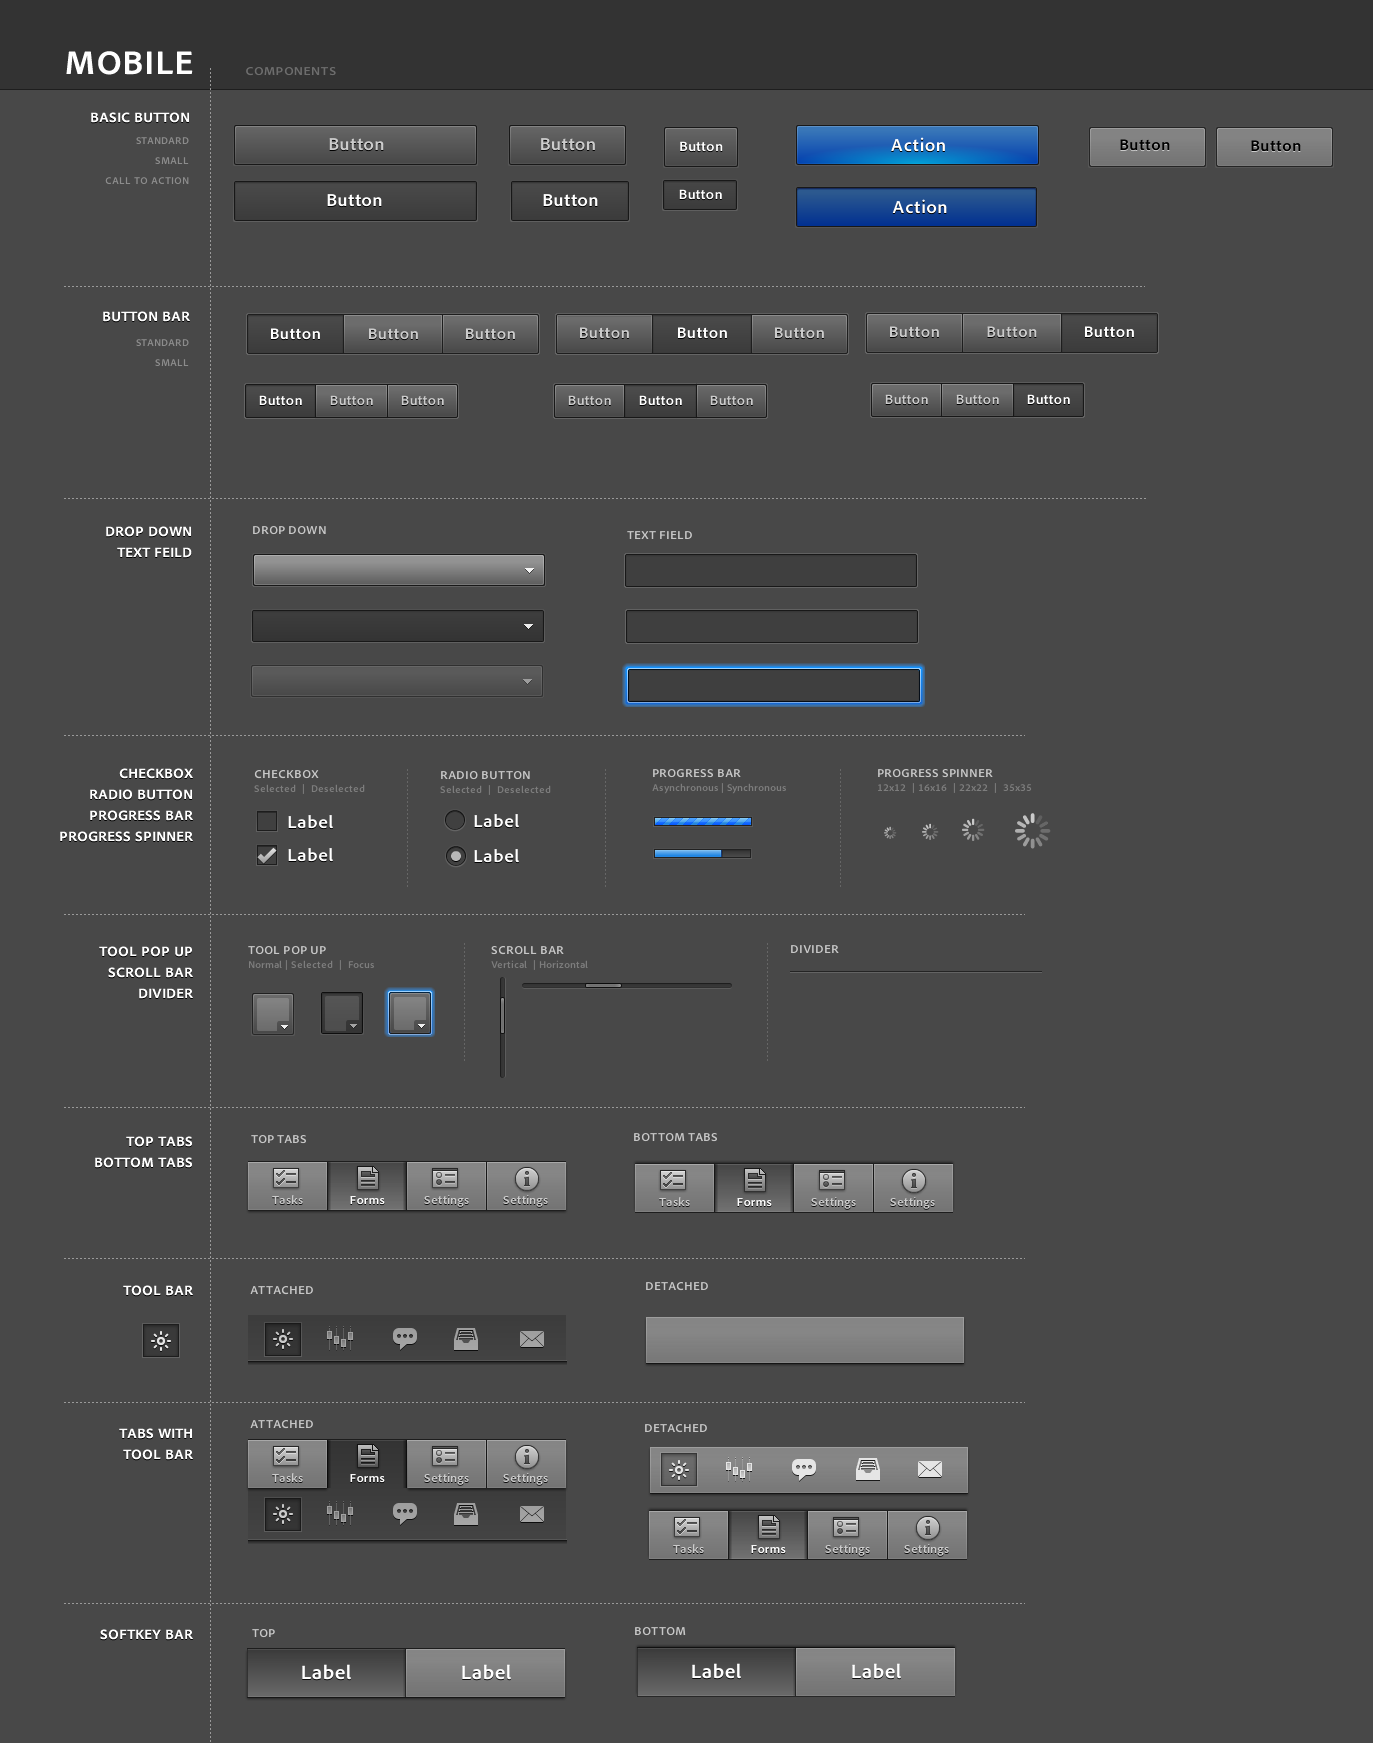Select the Forms tab in Bottom Tabs
Image resolution: width=1373 pixels, height=1743 pixels.
coord(754,1188)
